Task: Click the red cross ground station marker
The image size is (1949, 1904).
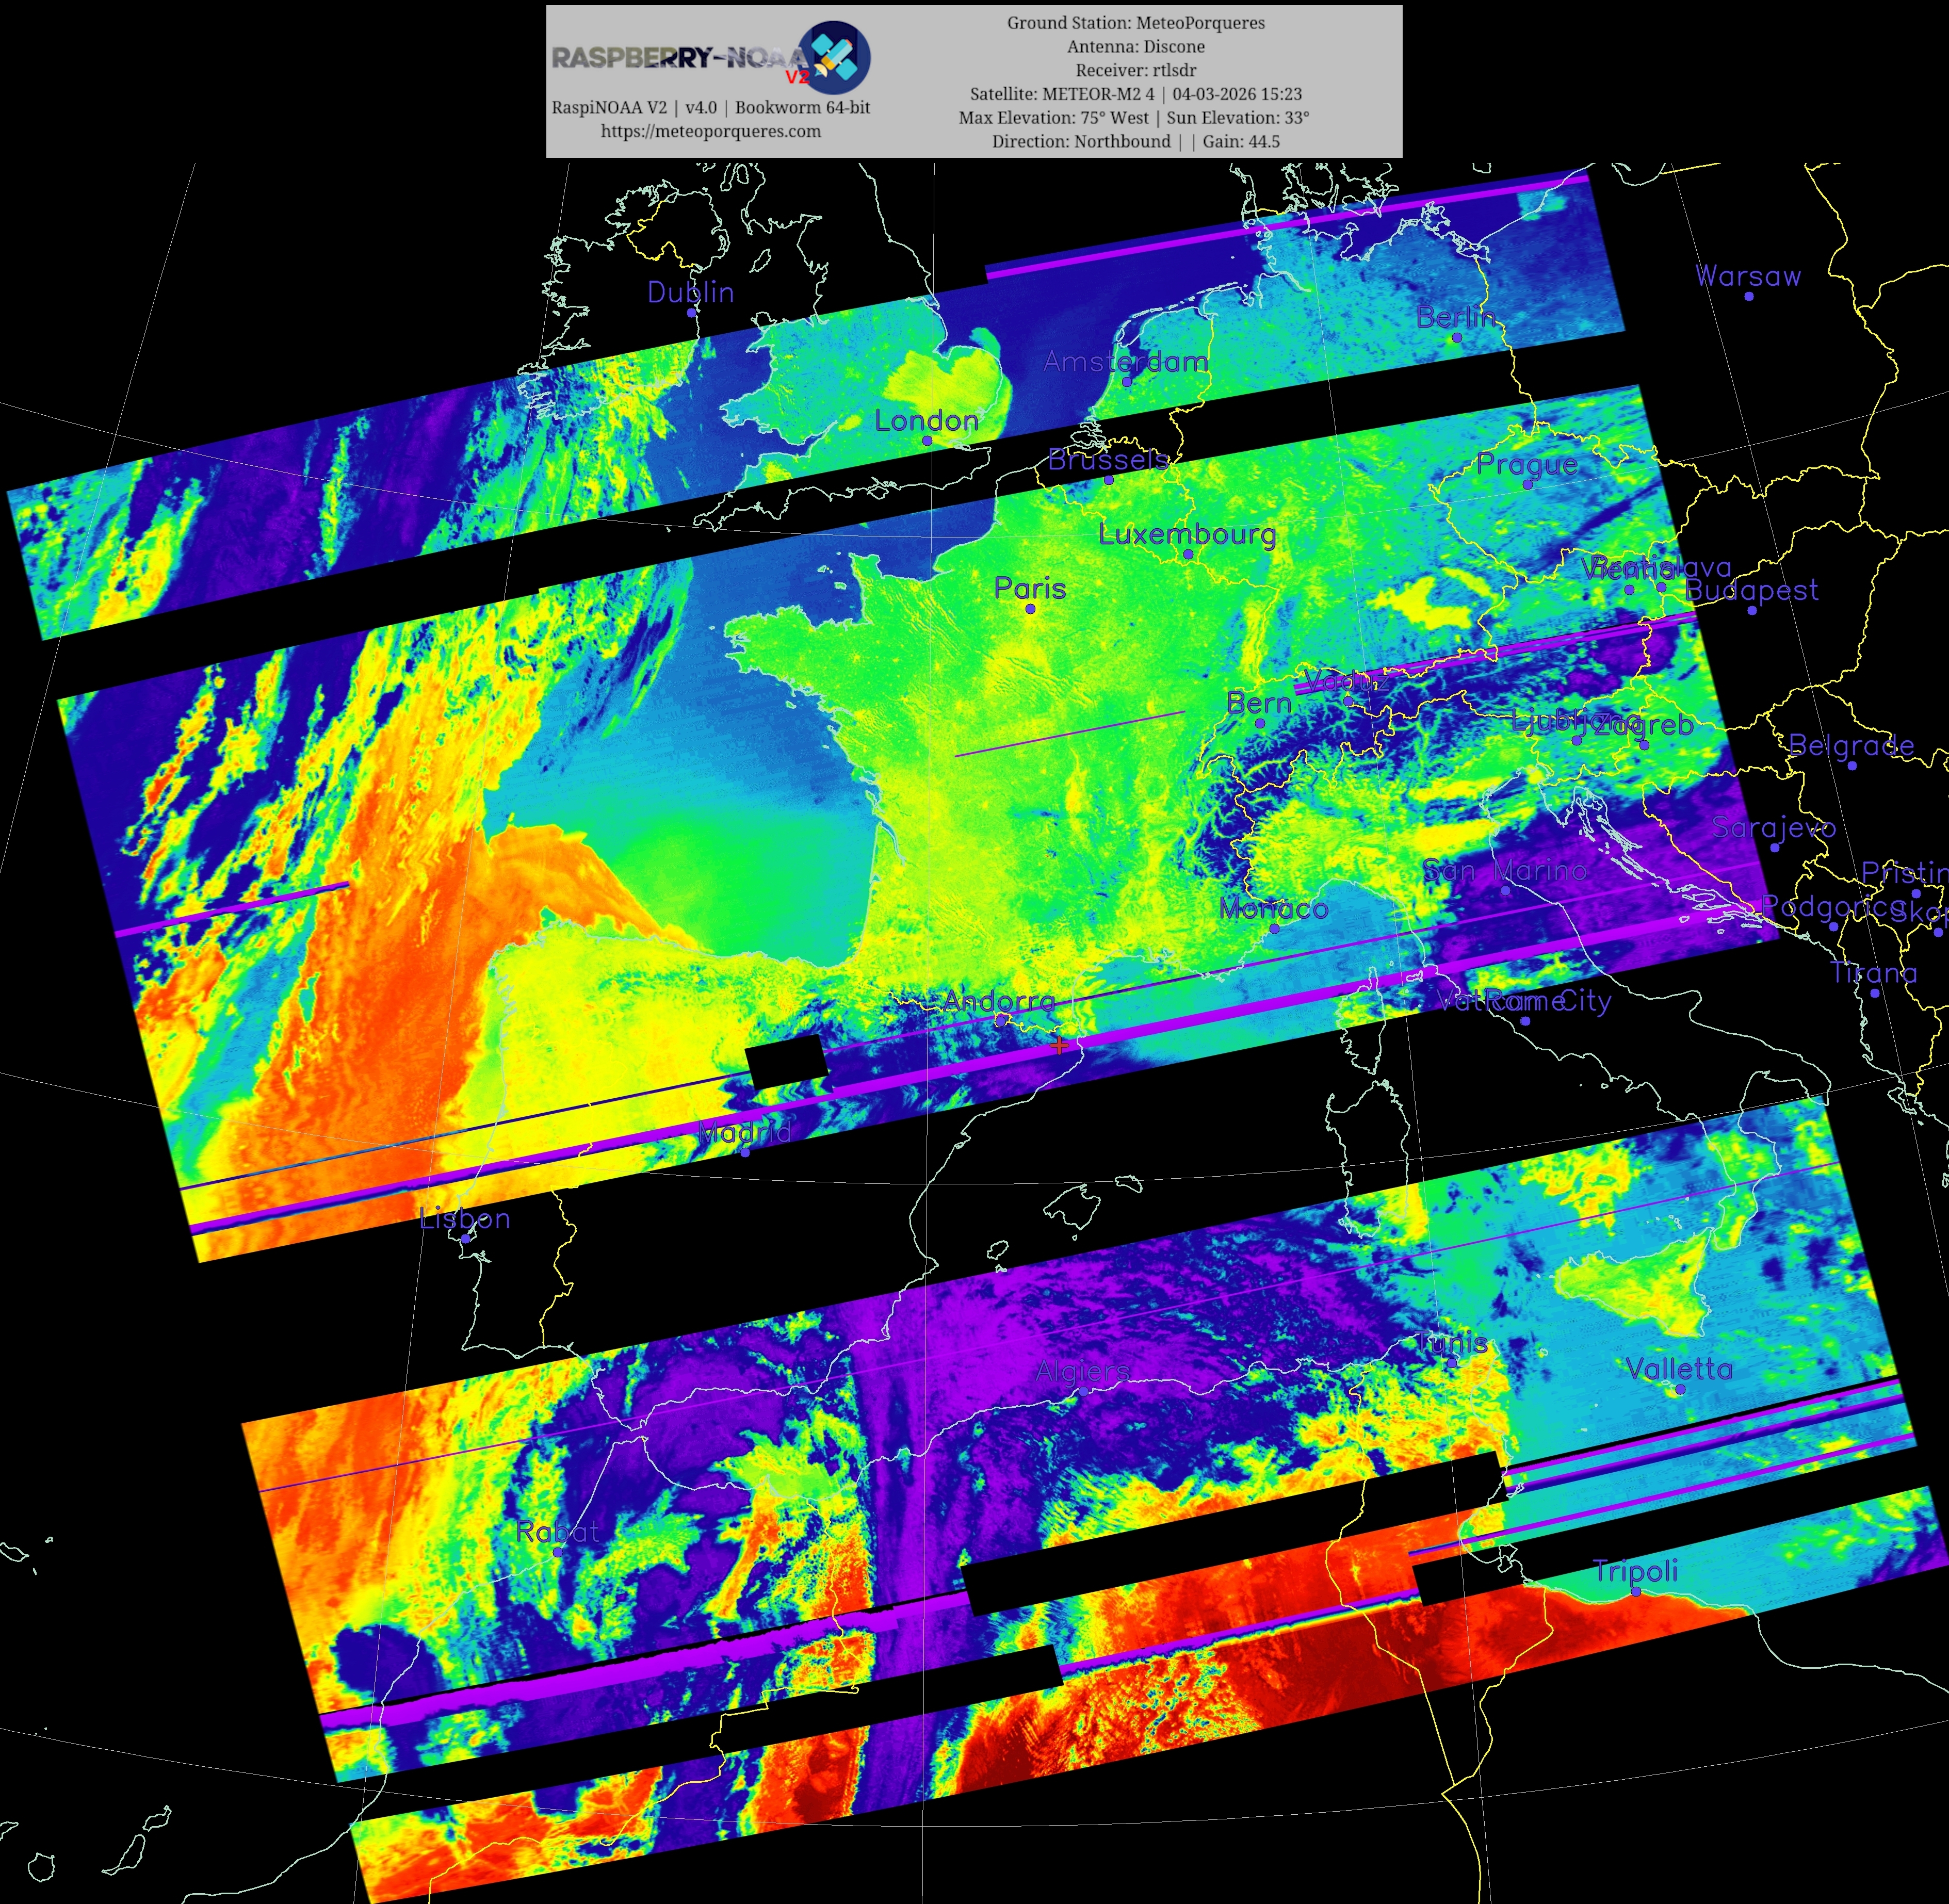Action: (1060, 1045)
